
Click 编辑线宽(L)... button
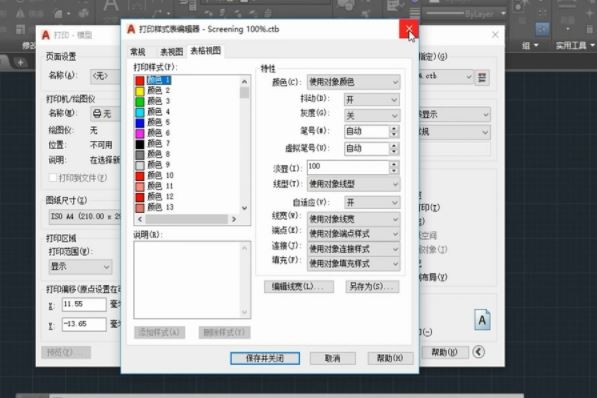click(x=299, y=287)
